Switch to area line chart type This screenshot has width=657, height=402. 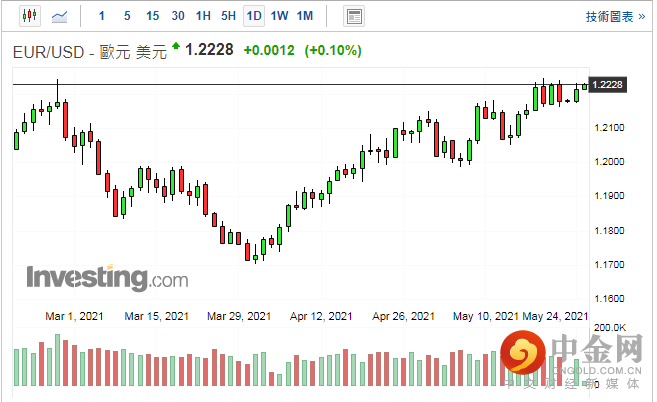click(61, 16)
